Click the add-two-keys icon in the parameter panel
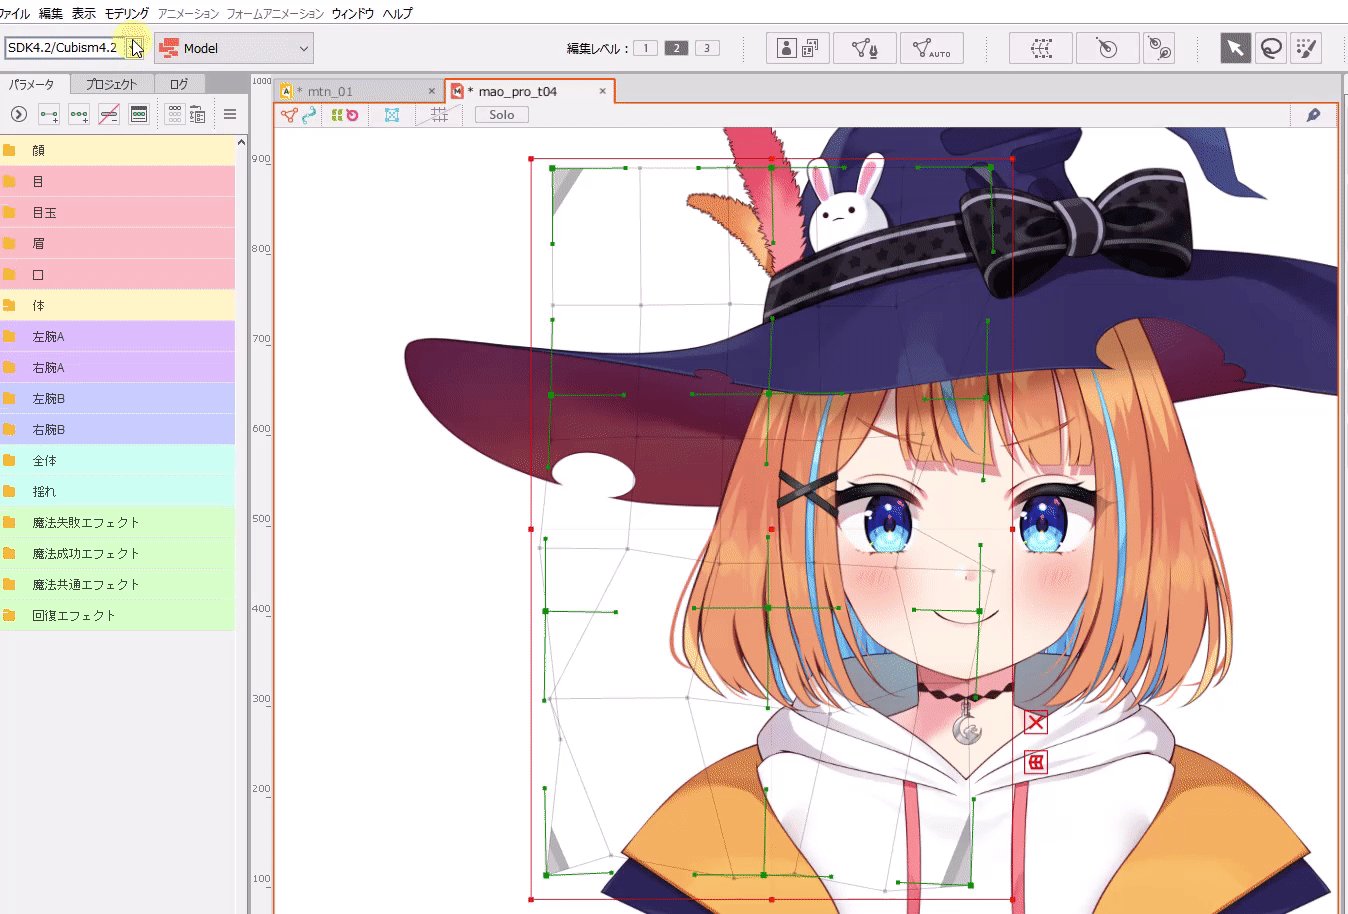The image size is (1348, 914). (48, 114)
